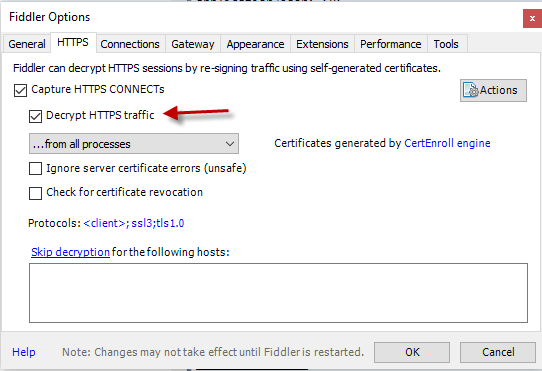This screenshot has height=371, width=542.
Task: Click the Actions button with certificate icon
Action: click(x=493, y=91)
